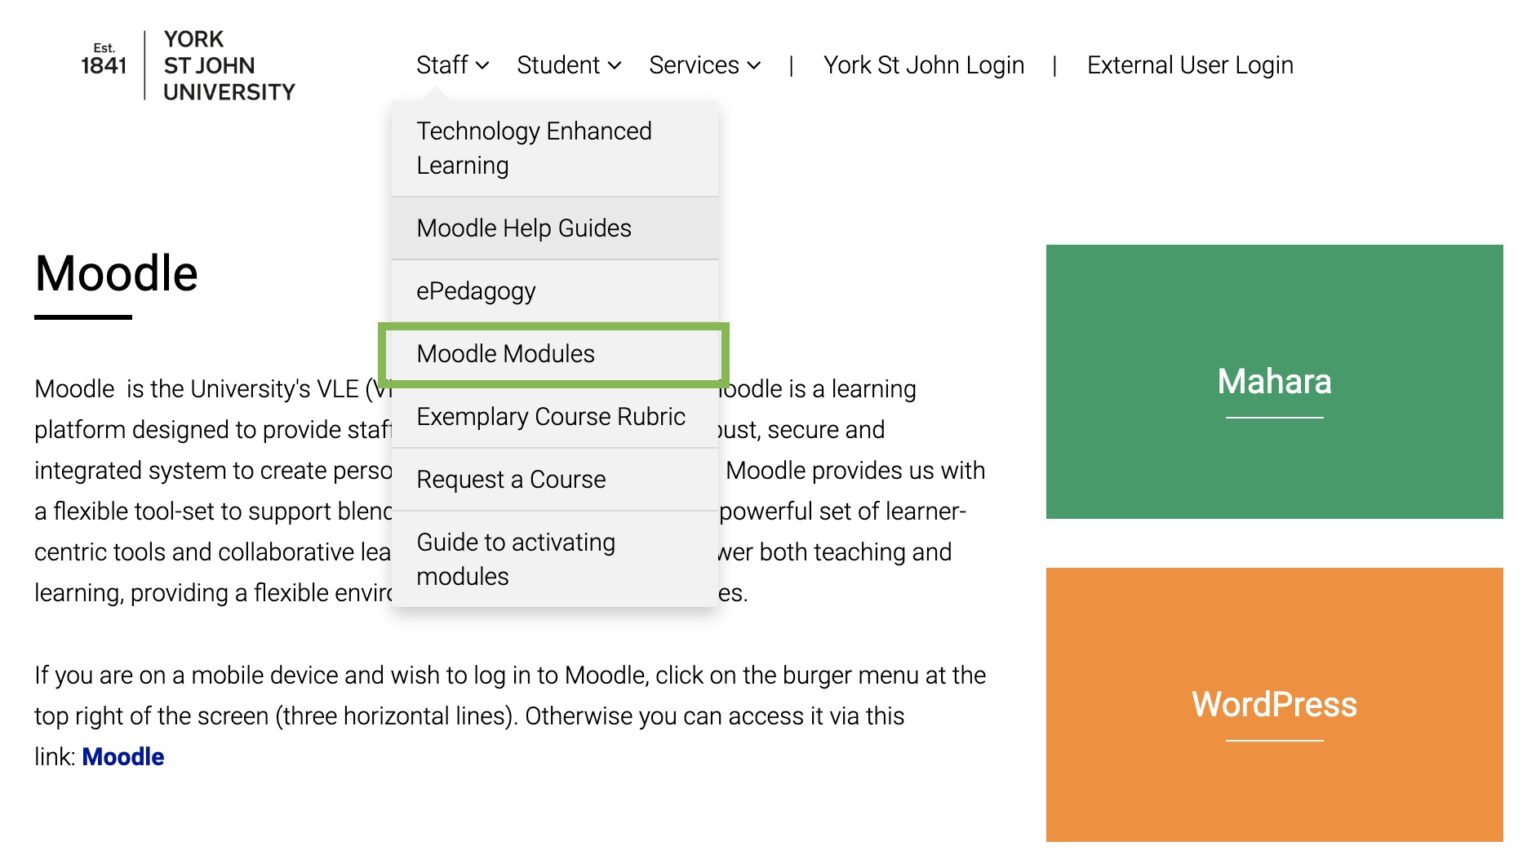Click the chevron beside Staff
This screenshot has width=1536, height=868.
pos(481,66)
